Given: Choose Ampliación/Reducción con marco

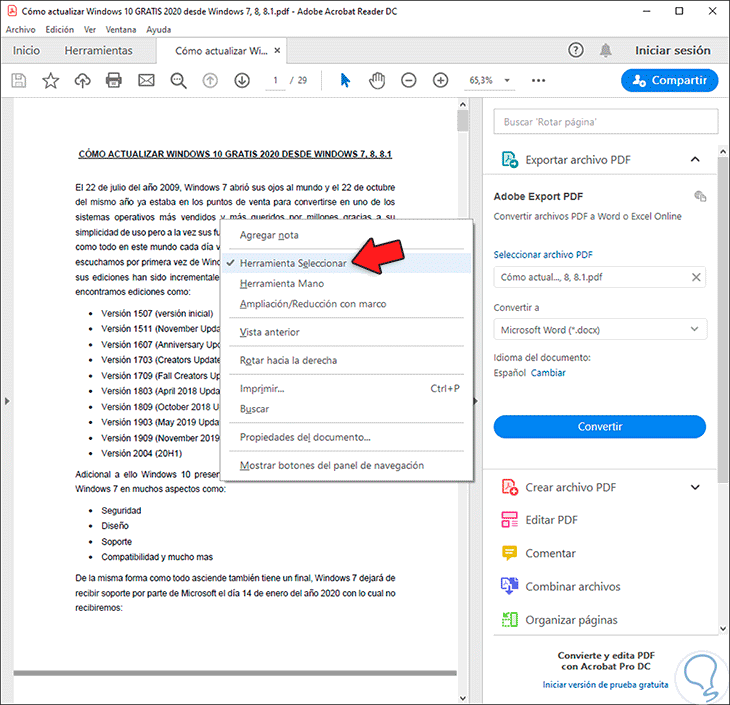Looking at the screenshot, I should (x=346, y=304).
